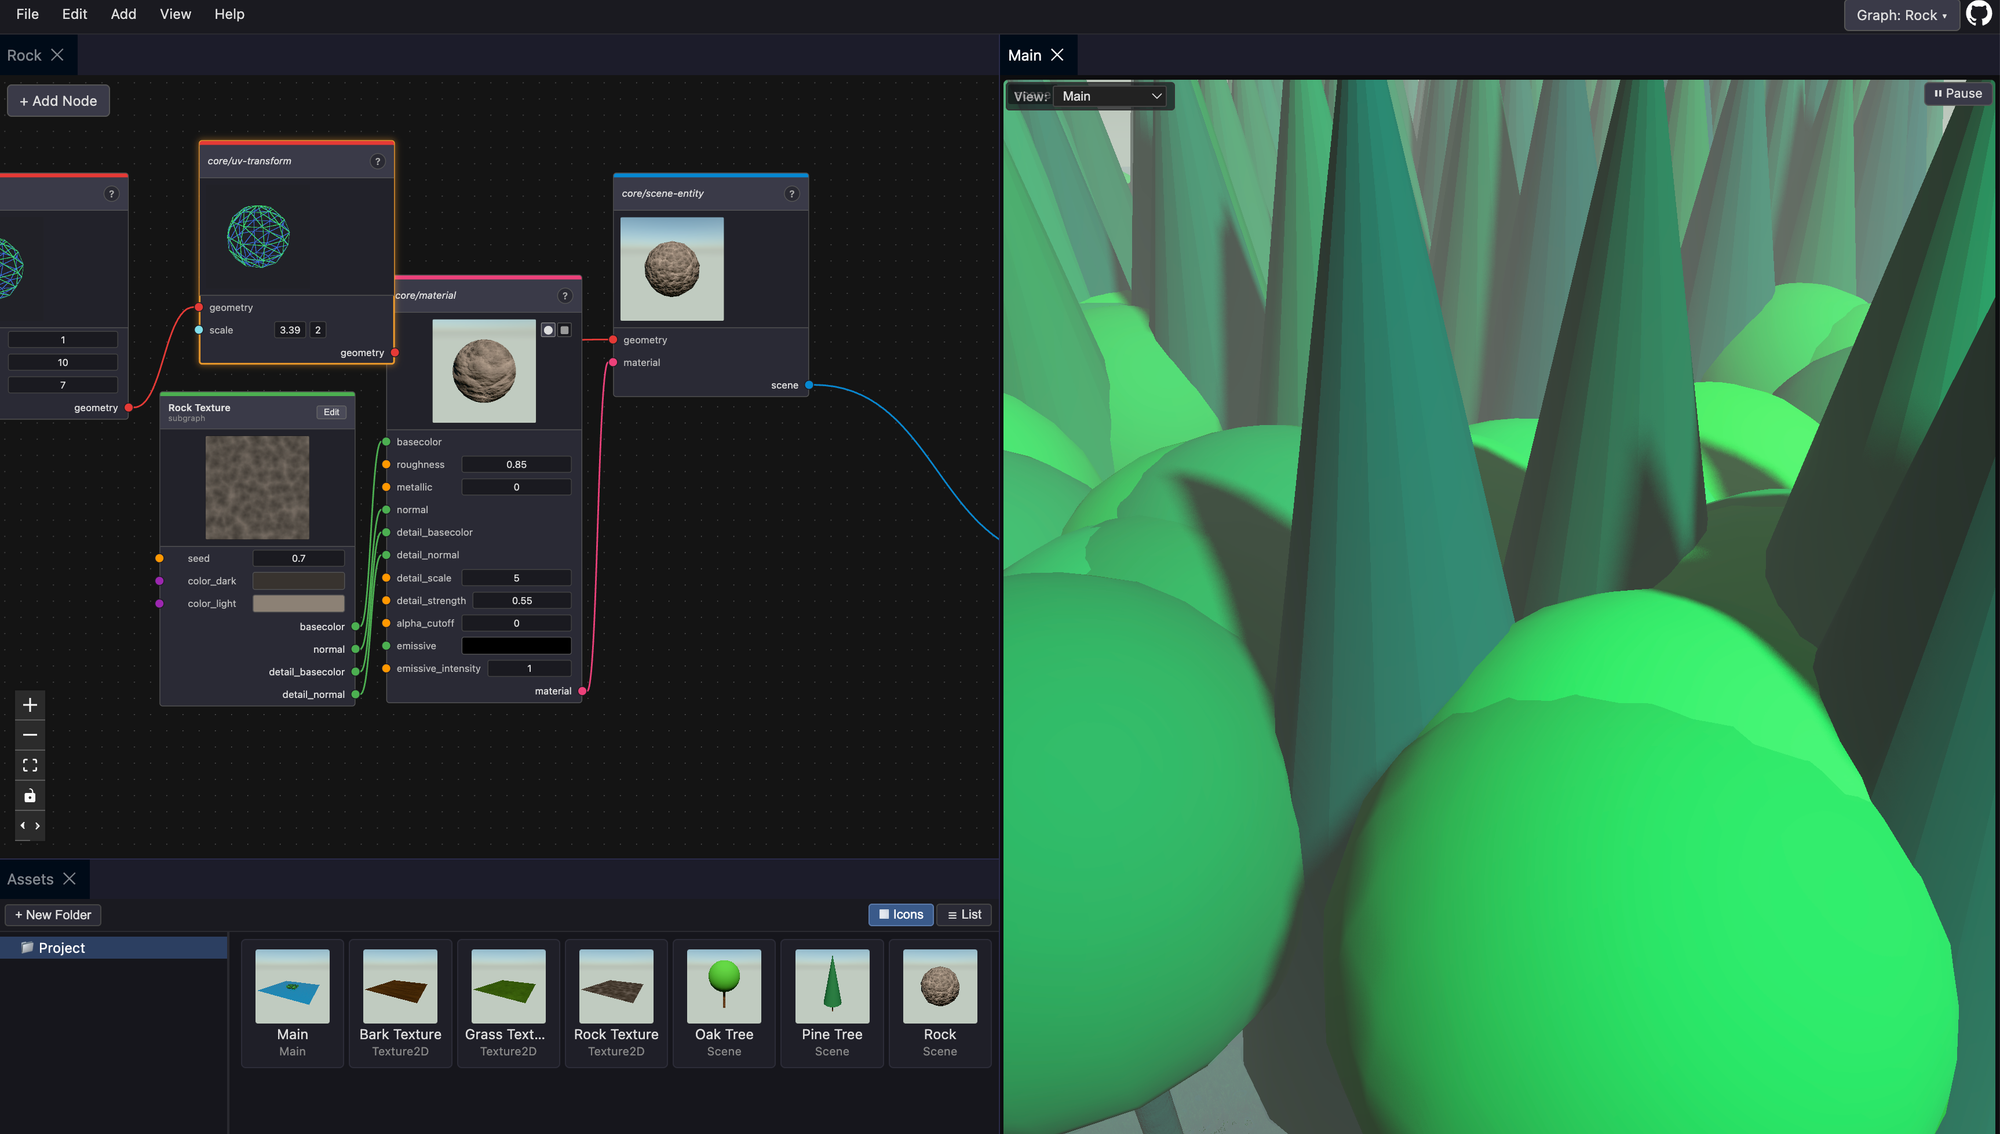The height and width of the screenshot is (1134, 2000).
Task: Switch material preview to sphere shape
Action: pyautogui.click(x=548, y=330)
